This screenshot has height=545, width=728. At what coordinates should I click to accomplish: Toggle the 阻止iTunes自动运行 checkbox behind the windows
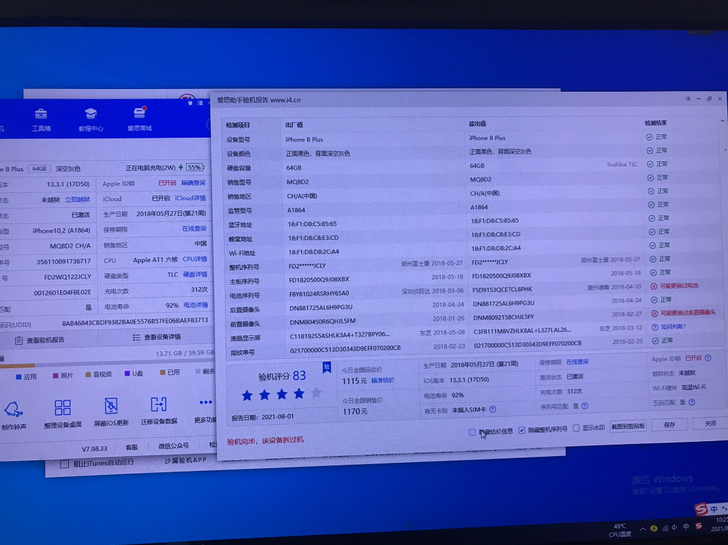(x=65, y=464)
